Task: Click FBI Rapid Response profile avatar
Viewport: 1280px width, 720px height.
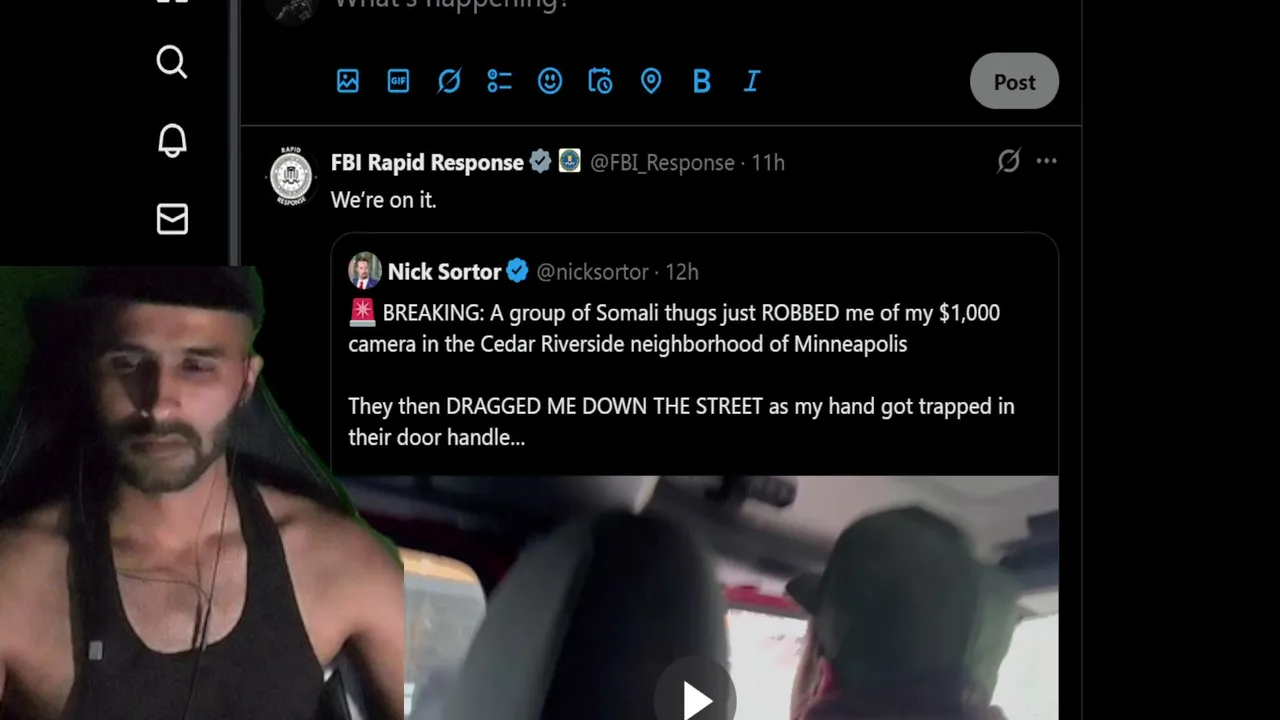Action: click(292, 176)
